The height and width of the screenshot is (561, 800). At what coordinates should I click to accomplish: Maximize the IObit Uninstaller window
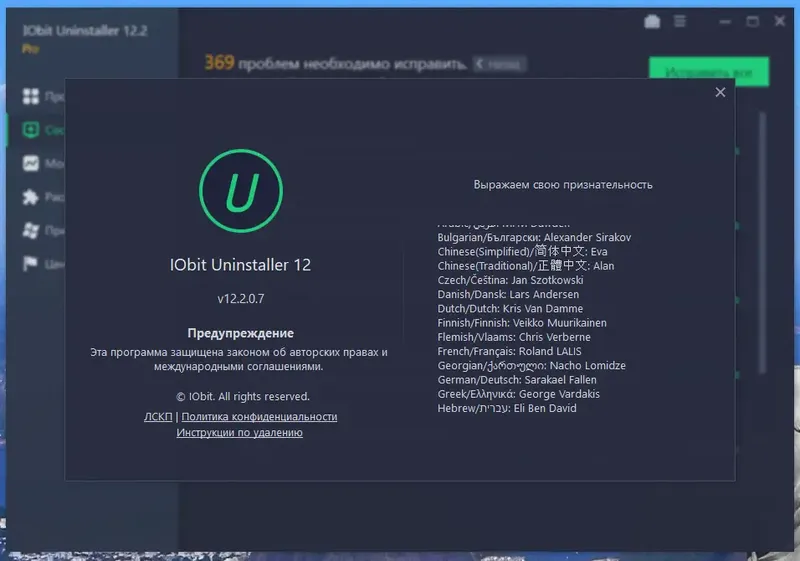(x=753, y=21)
